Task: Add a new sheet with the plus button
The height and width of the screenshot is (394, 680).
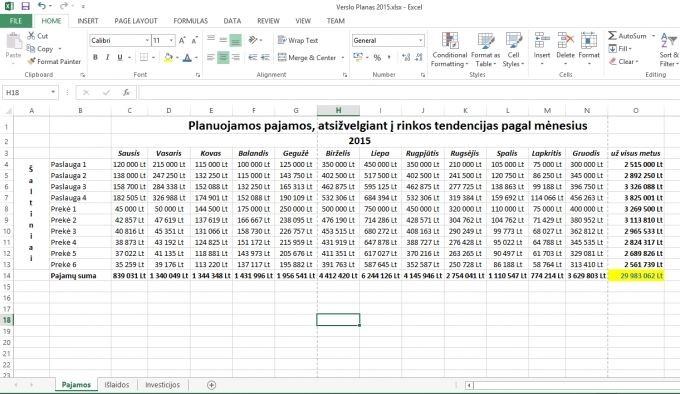Action: [x=211, y=385]
